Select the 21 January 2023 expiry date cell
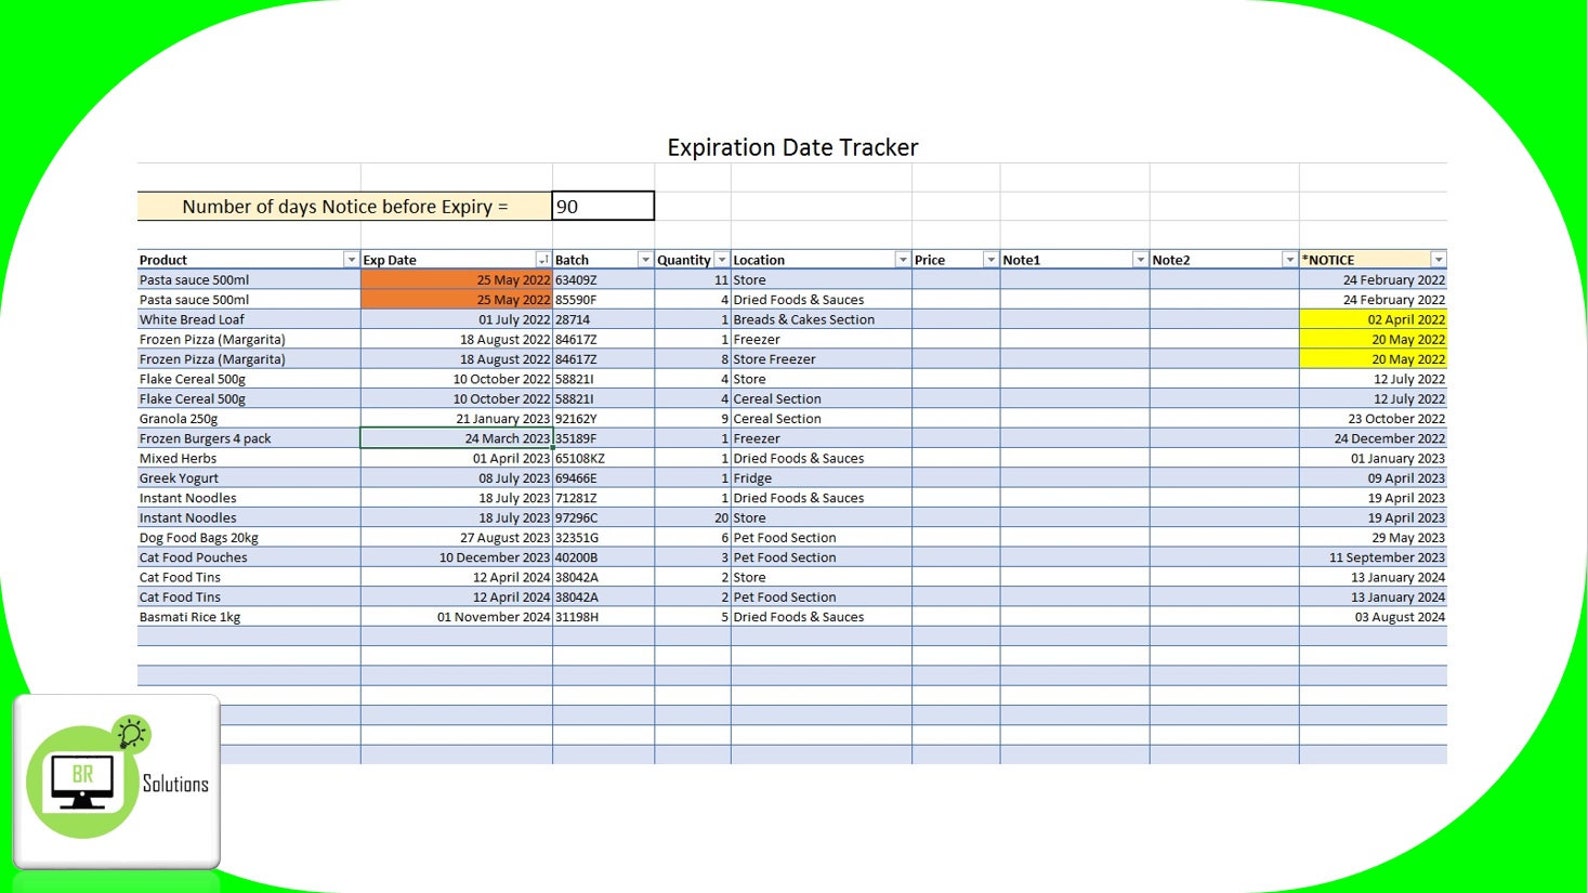The width and height of the screenshot is (1588, 893). pyautogui.click(x=456, y=419)
